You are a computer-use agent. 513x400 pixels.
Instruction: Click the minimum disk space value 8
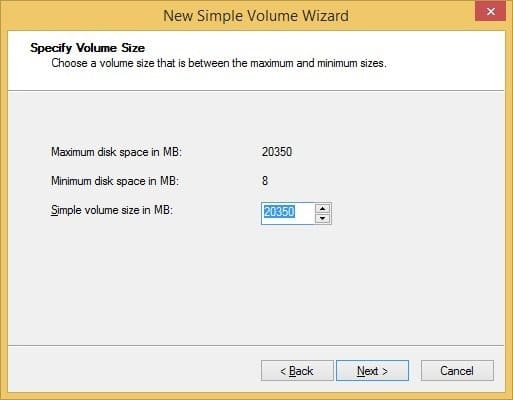tap(265, 181)
